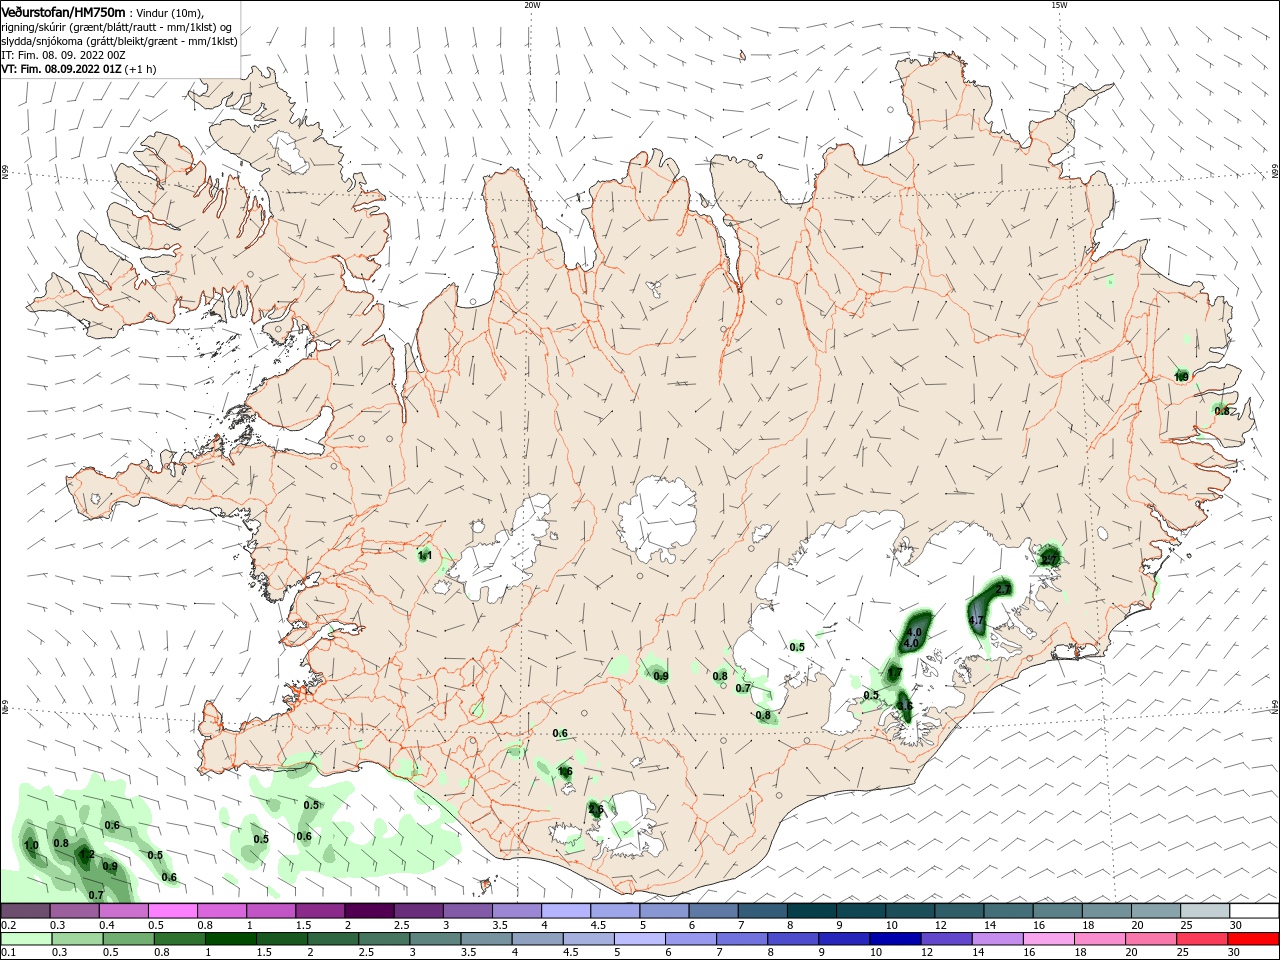This screenshot has width=1280, height=960.
Task: Click the 'slydda/snjókoma' description line
Action: tap(119, 41)
